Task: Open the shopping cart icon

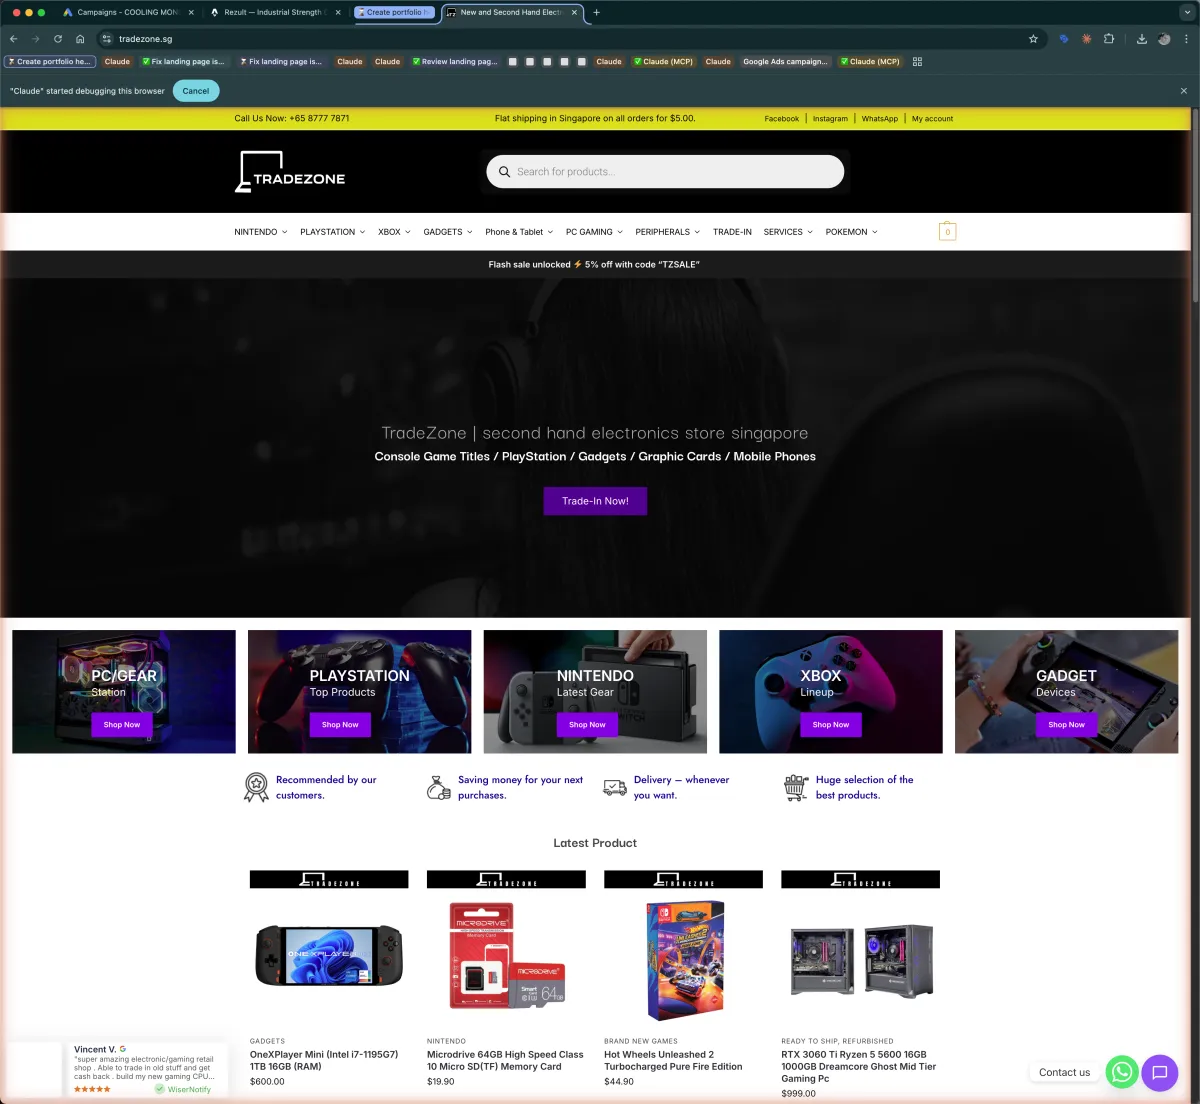Action: point(947,232)
